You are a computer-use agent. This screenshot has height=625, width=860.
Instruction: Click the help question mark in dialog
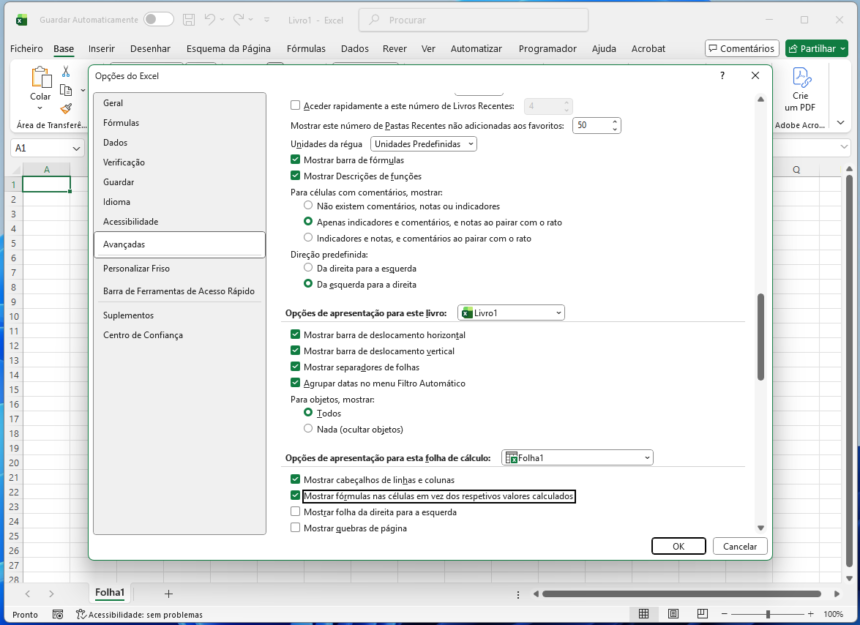[722, 76]
